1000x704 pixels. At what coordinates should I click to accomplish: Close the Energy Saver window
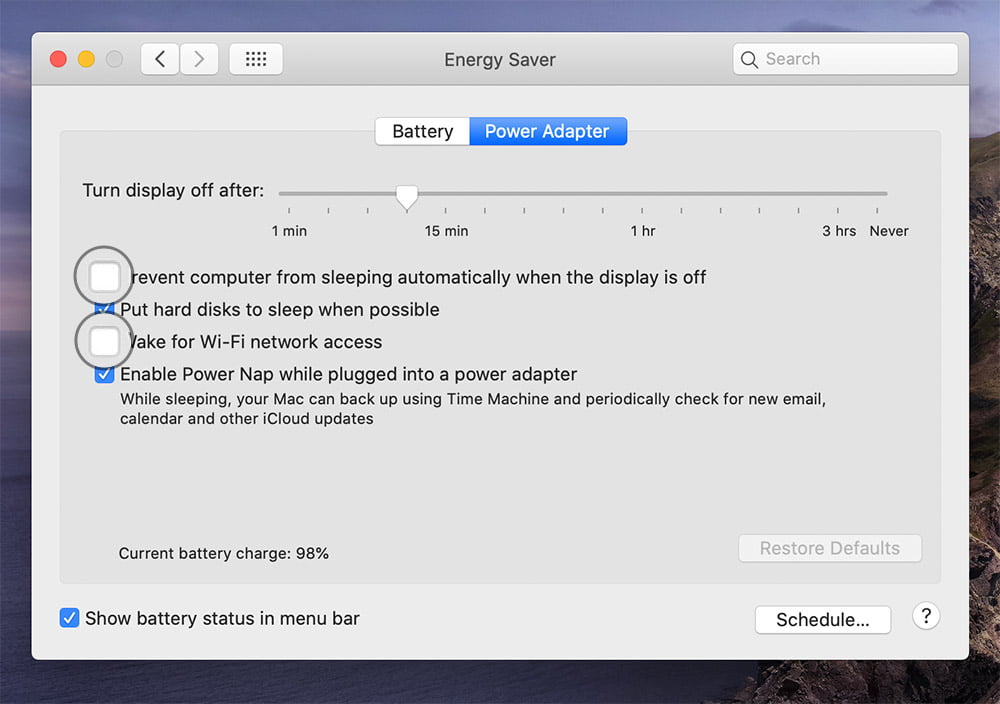coord(58,59)
